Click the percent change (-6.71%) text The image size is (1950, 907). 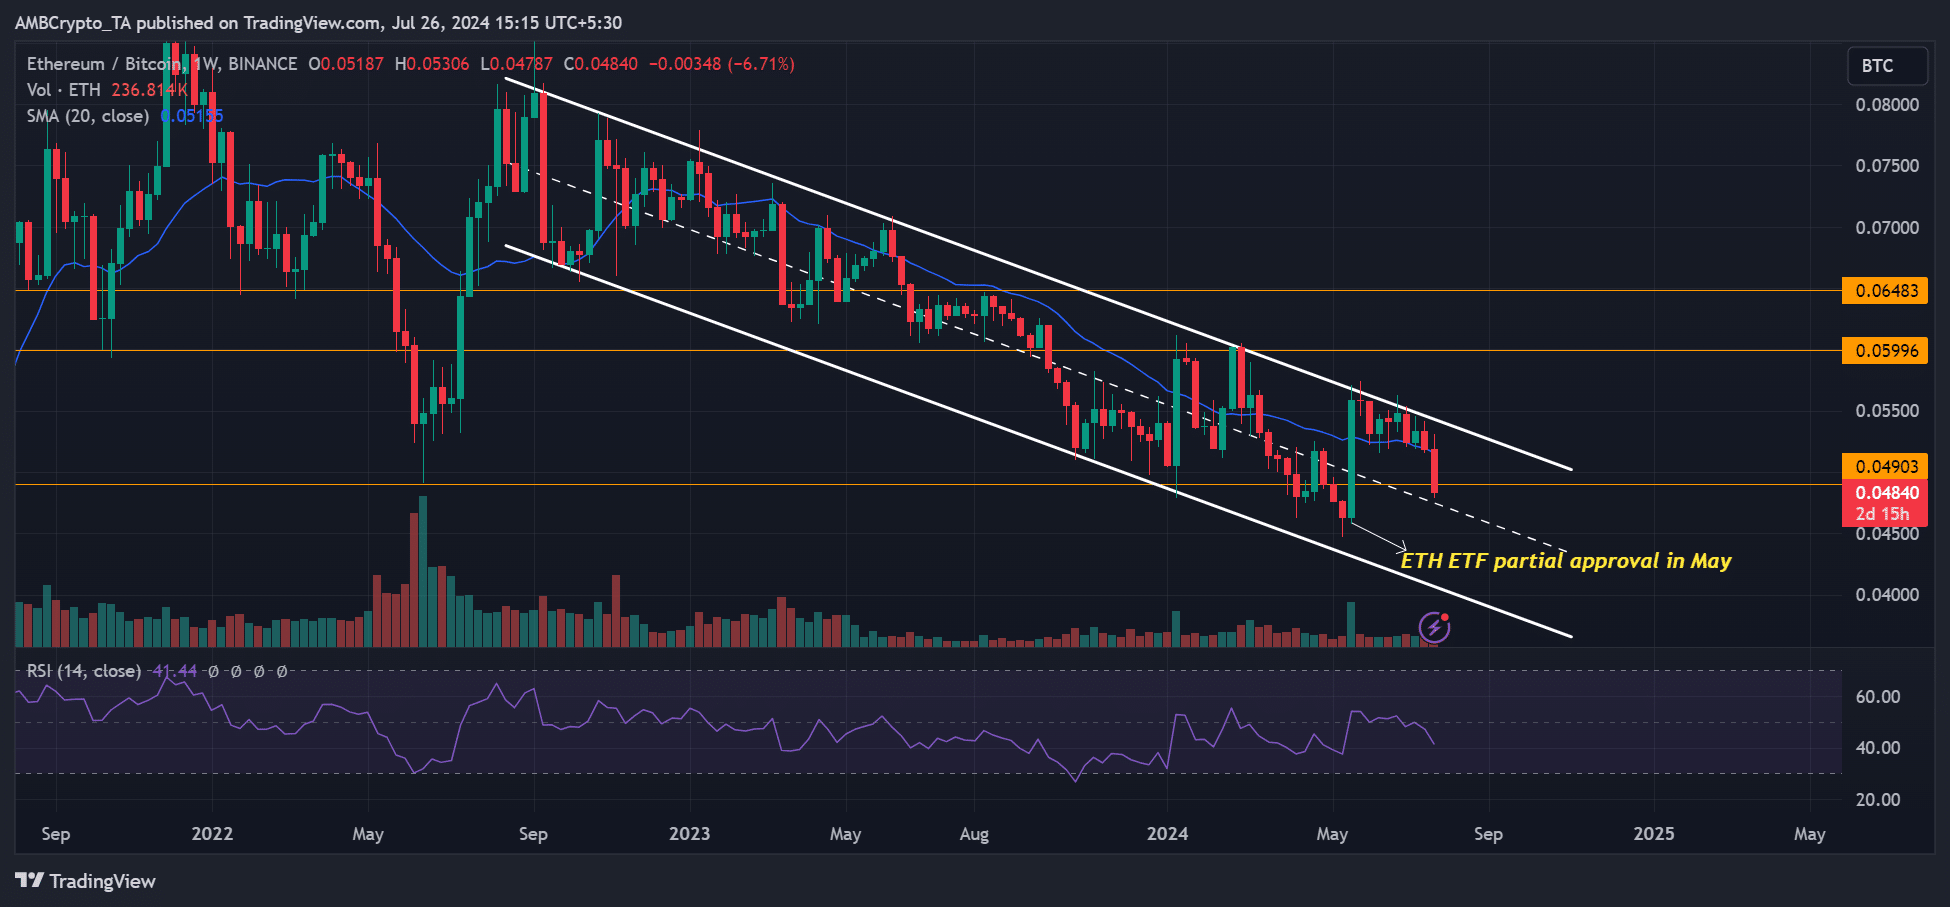tap(761, 64)
